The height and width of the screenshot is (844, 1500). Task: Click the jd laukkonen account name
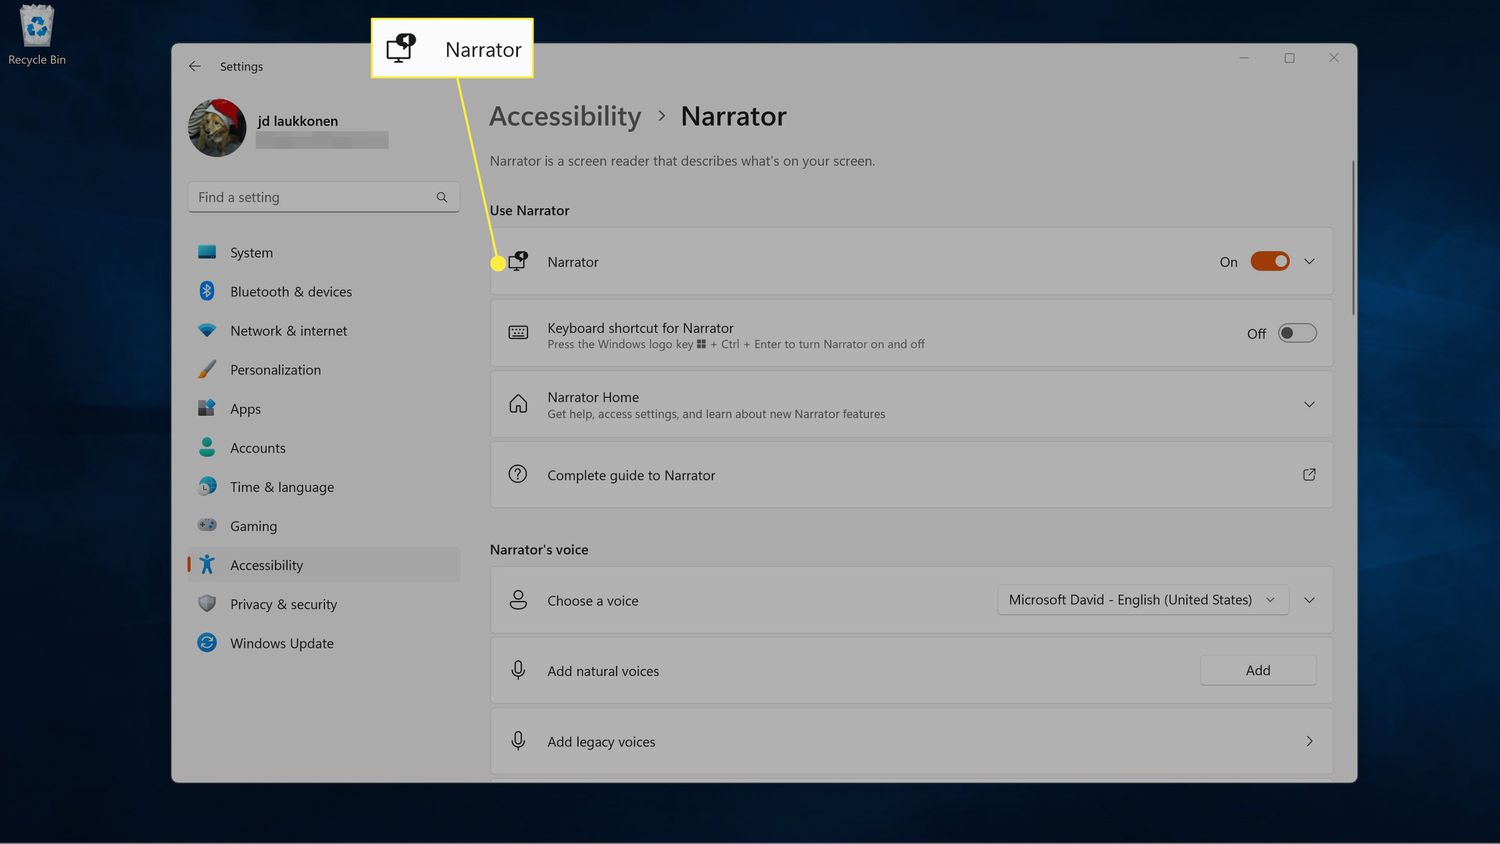(297, 121)
